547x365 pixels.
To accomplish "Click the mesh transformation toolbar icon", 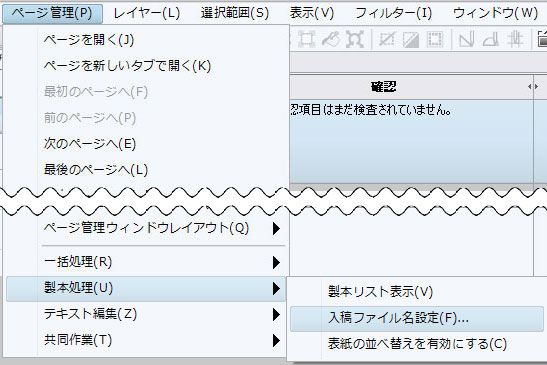I will (355, 39).
